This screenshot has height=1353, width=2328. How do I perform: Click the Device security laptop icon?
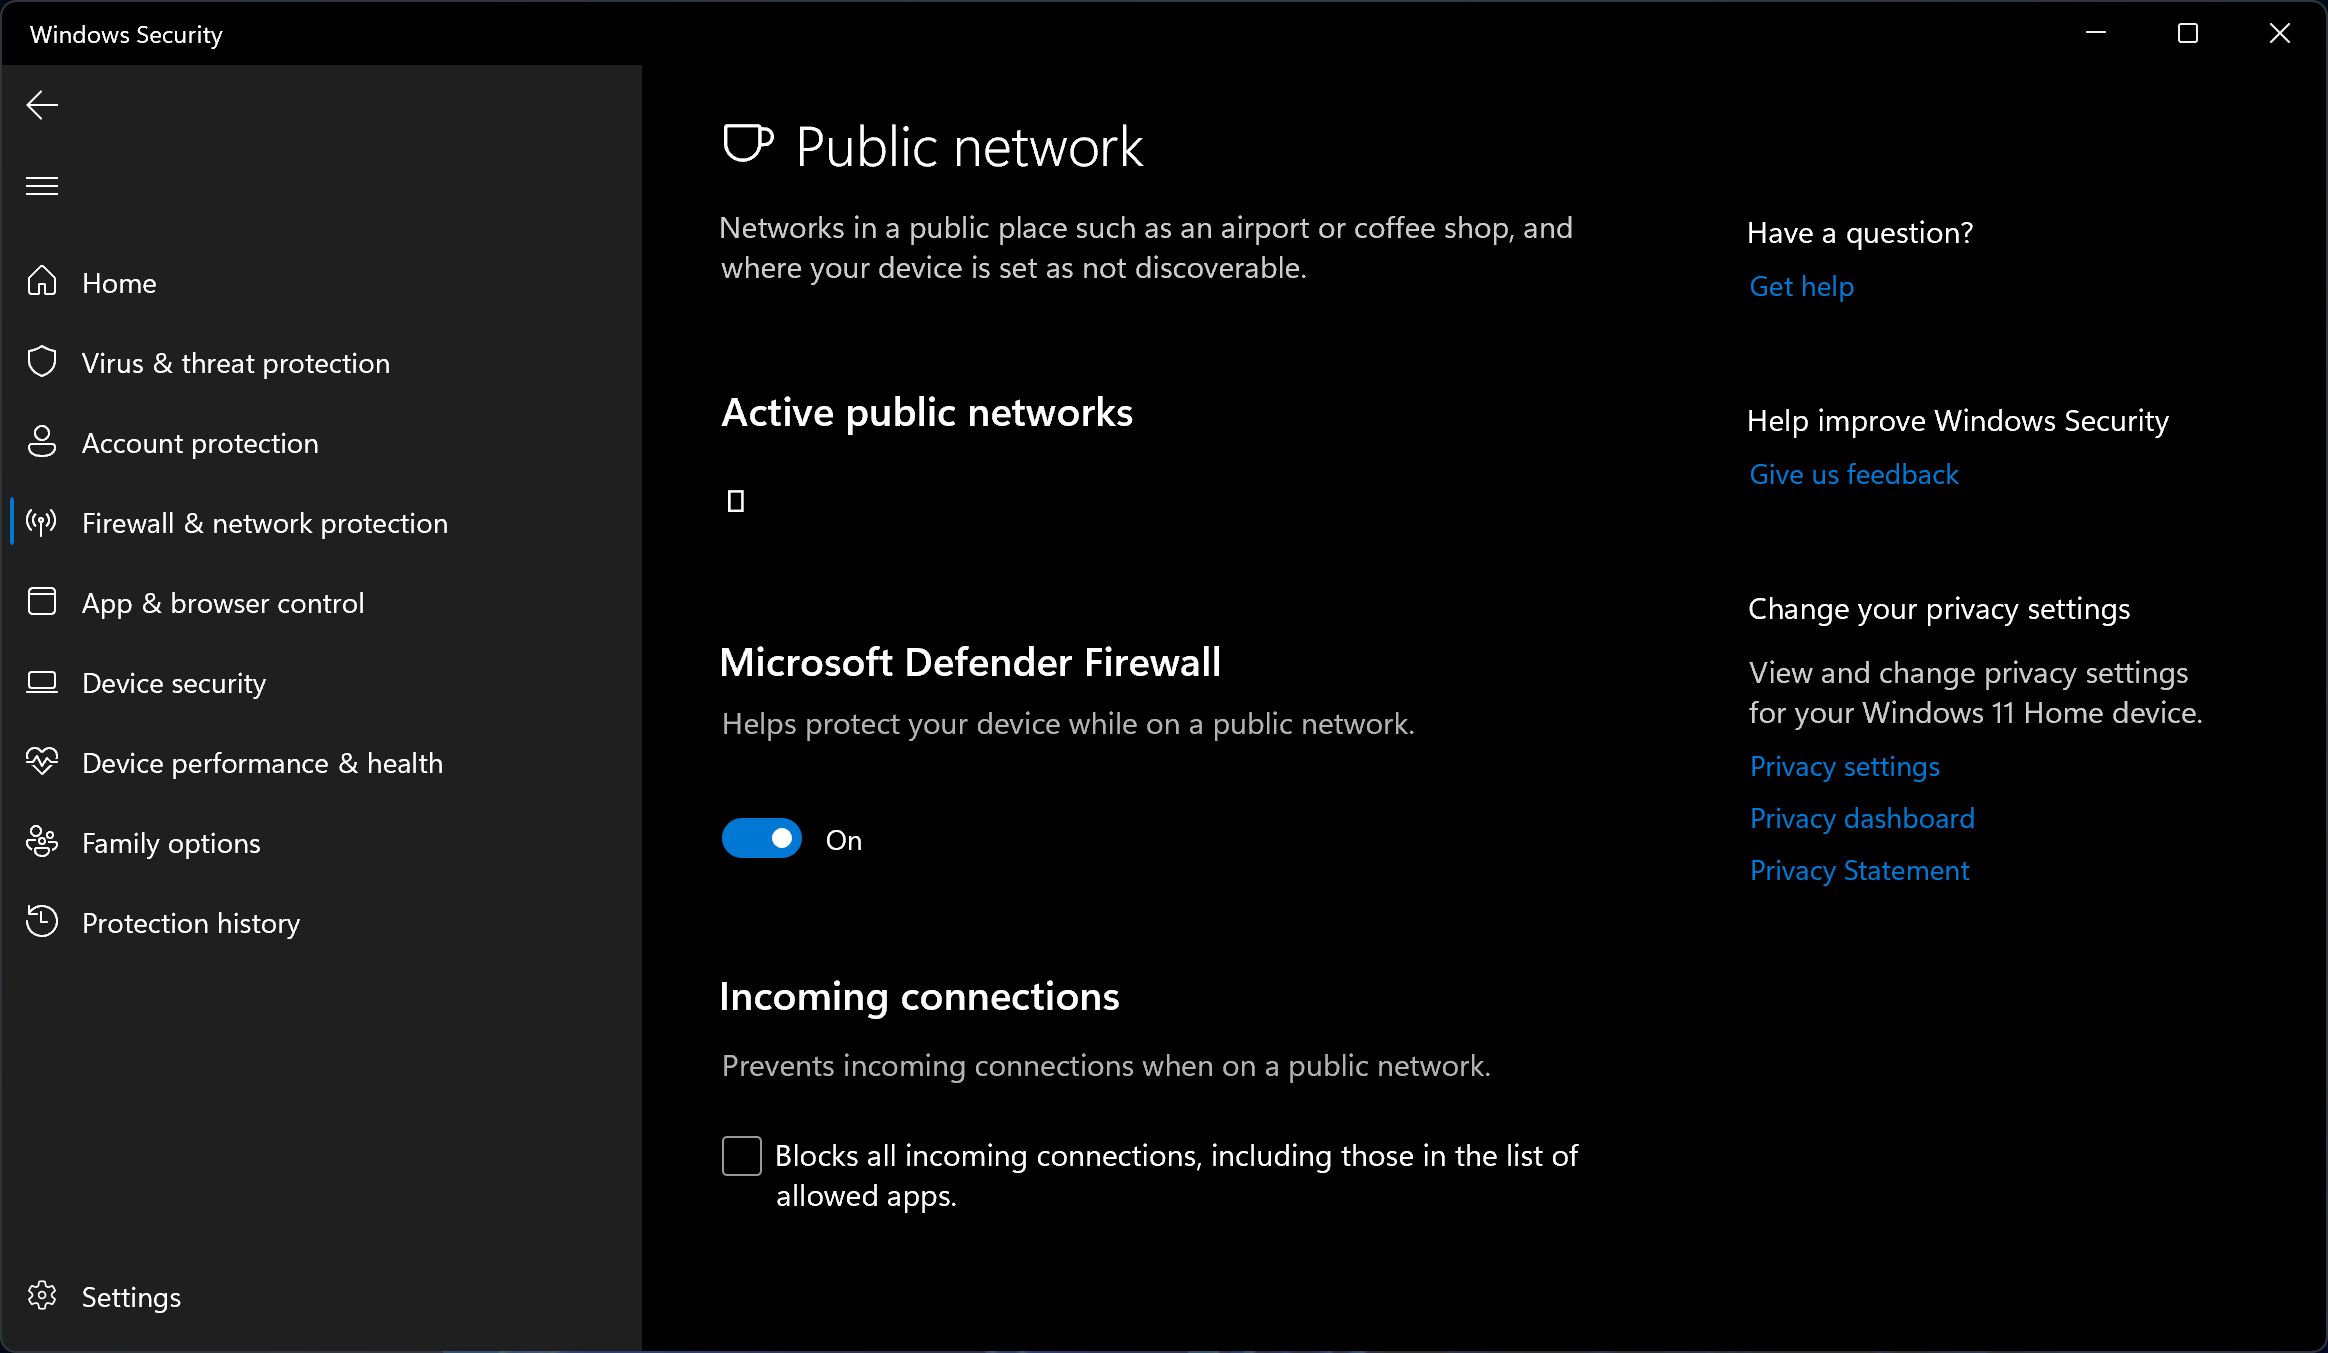coord(42,682)
